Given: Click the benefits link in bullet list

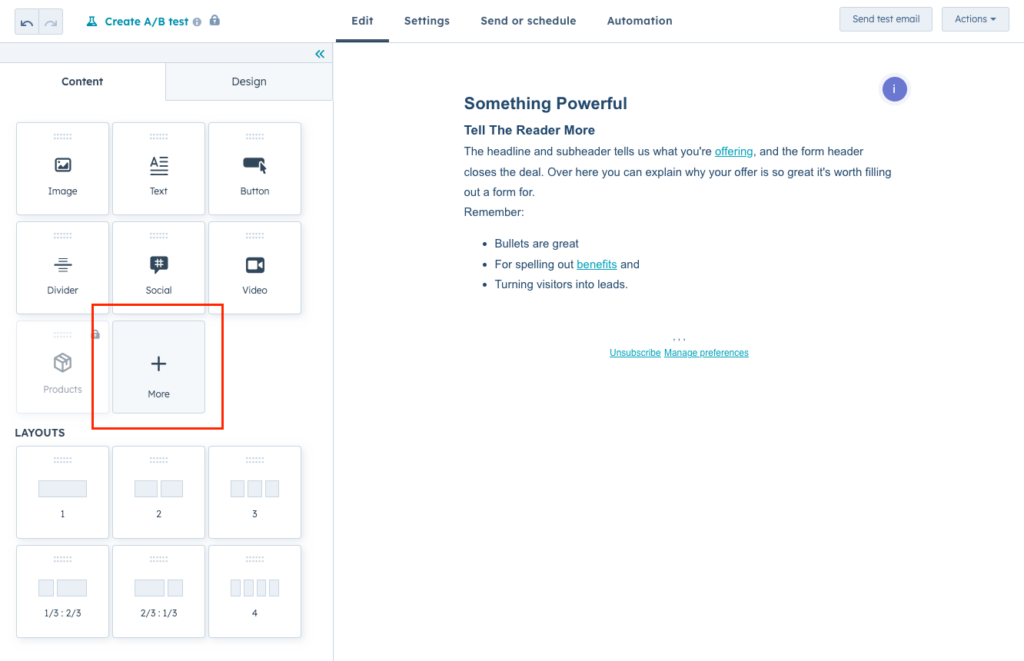Looking at the screenshot, I should click(x=596, y=265).
